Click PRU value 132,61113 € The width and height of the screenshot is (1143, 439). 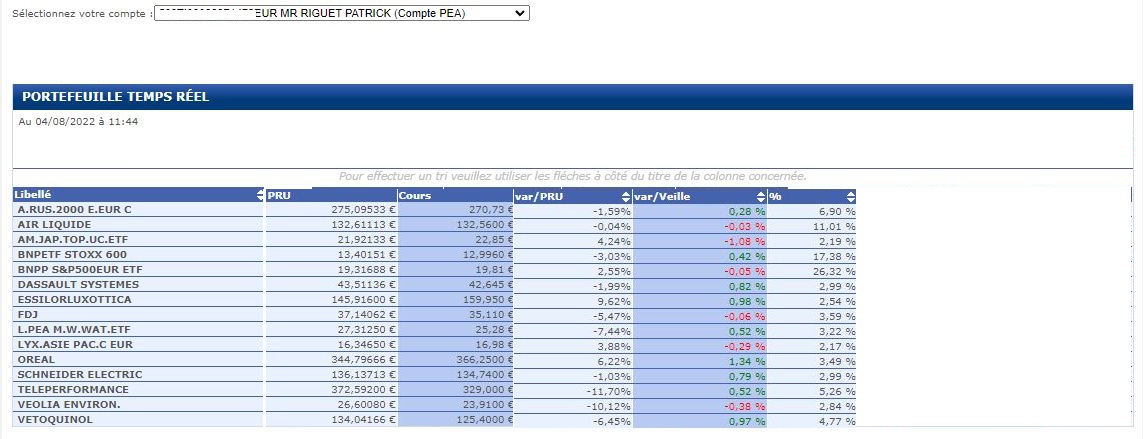click(x=363, y=225)
